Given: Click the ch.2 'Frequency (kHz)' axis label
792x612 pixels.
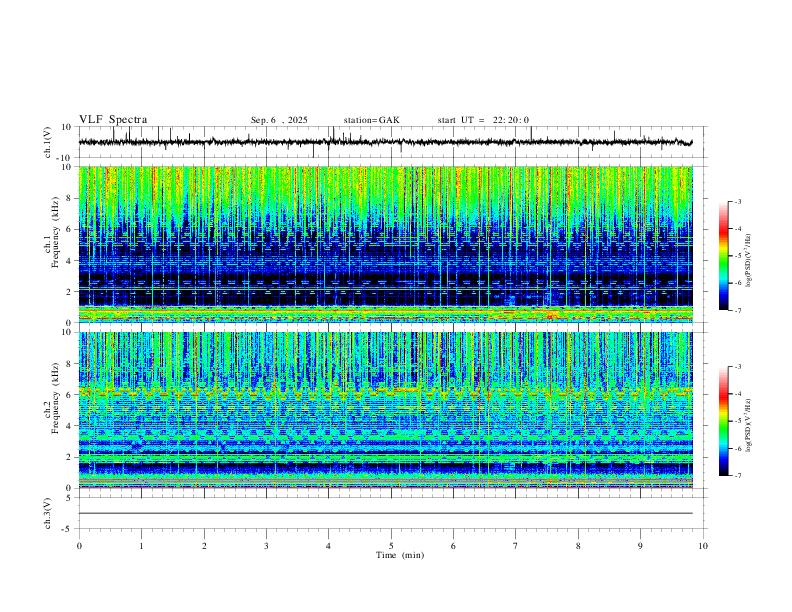Looking at the screenshot, I should (x=55, y=398).
